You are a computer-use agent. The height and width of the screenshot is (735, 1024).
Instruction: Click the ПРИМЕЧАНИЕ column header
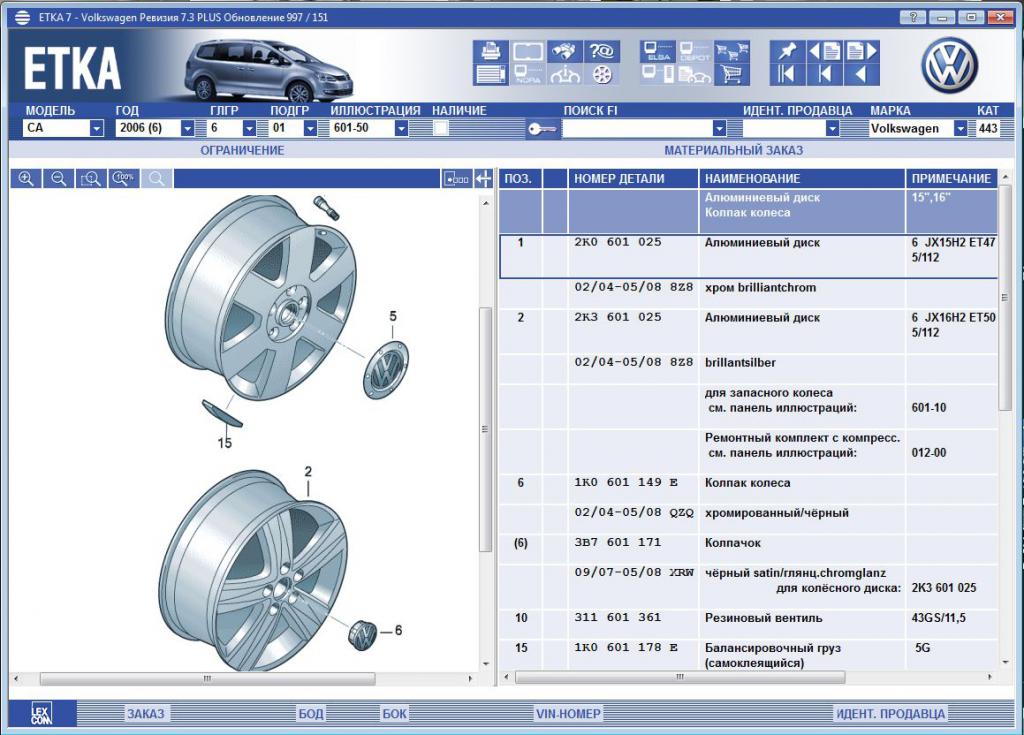coord(952,178)
